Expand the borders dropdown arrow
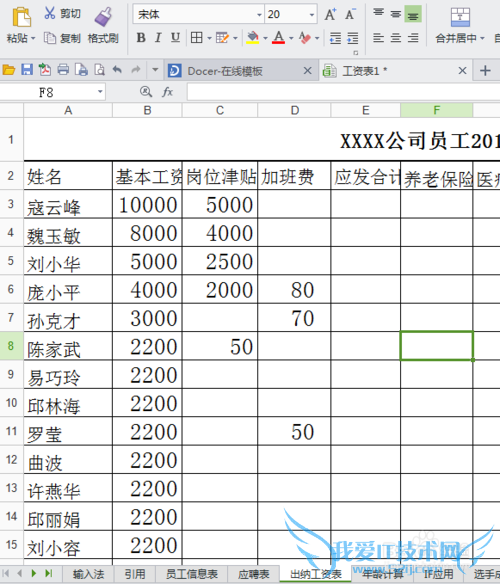The image size is (500, 584). (209, 38)
